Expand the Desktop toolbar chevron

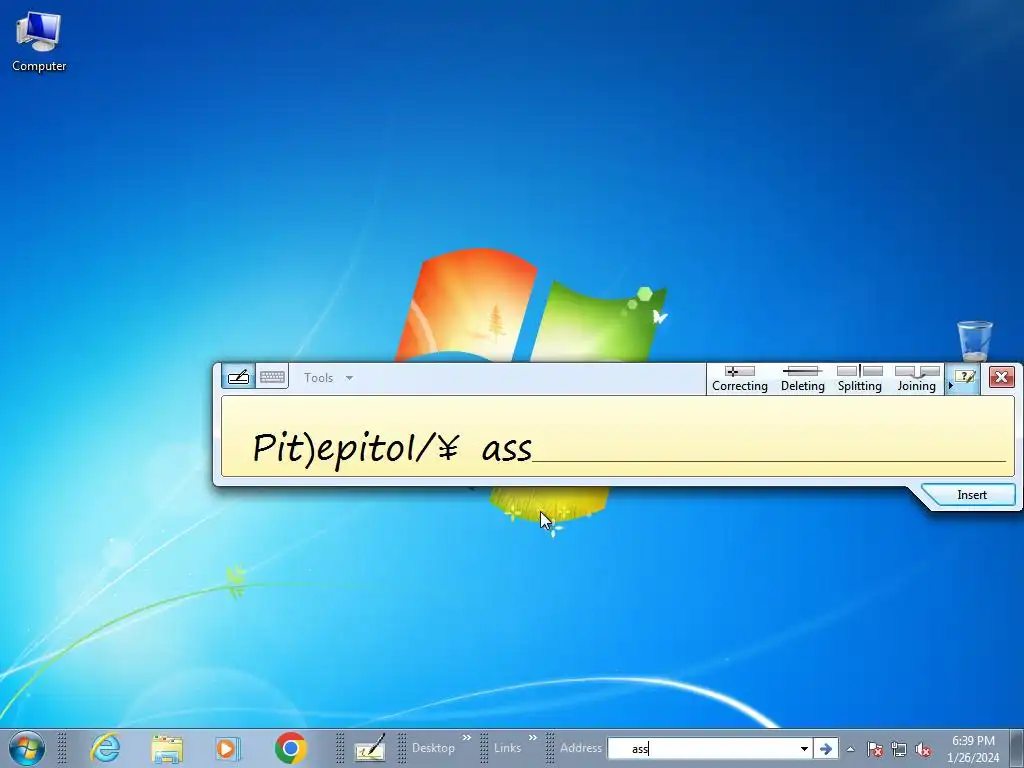[466, 738]
